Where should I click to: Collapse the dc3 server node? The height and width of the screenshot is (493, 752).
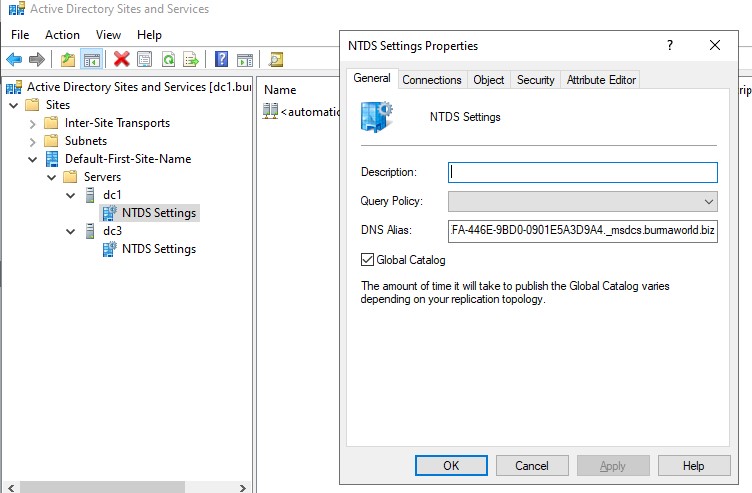click(x=70, y=232)
